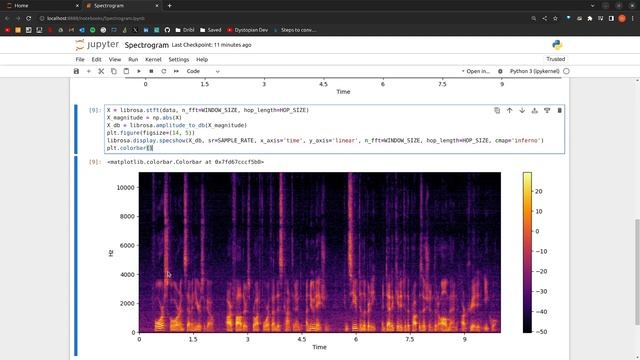Open the GitHub bookmark icon
The width and height of the screenshot is (640, 360).
(x=167, y=30)
